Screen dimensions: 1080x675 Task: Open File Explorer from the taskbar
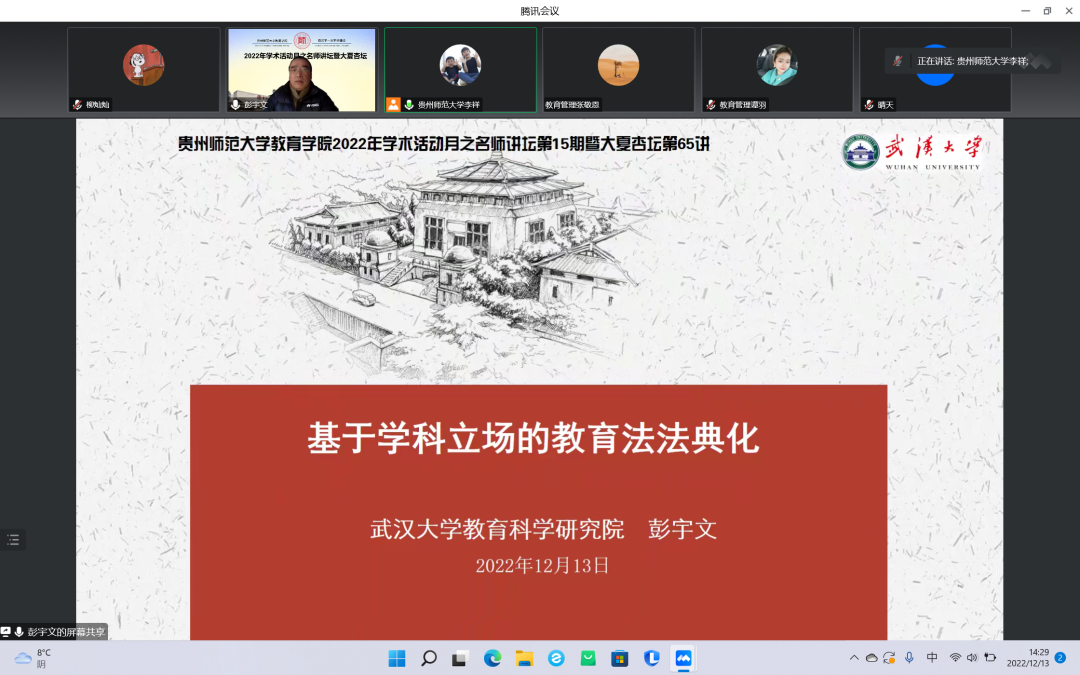524,658
